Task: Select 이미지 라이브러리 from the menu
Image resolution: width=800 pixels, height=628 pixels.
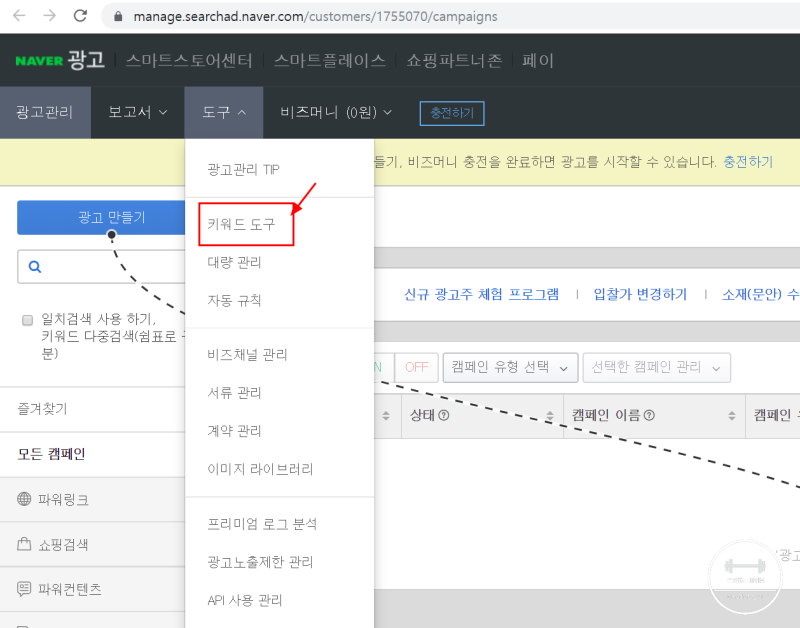Action: tap(260, 469)
